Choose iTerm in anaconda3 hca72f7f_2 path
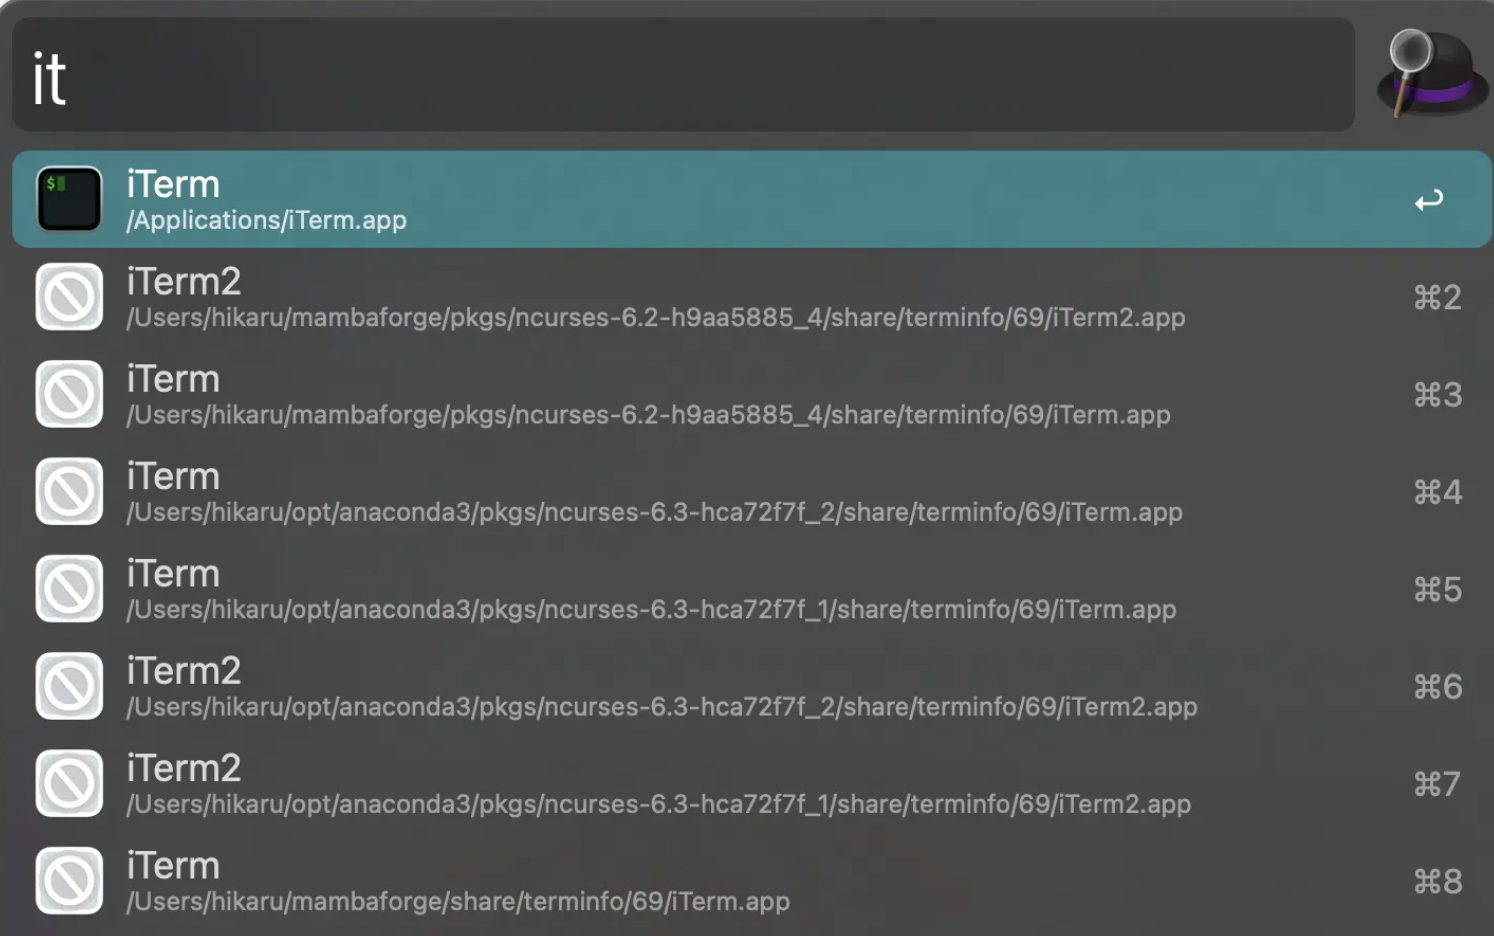This screenshot has width=1494, height=936. (751, 491)
